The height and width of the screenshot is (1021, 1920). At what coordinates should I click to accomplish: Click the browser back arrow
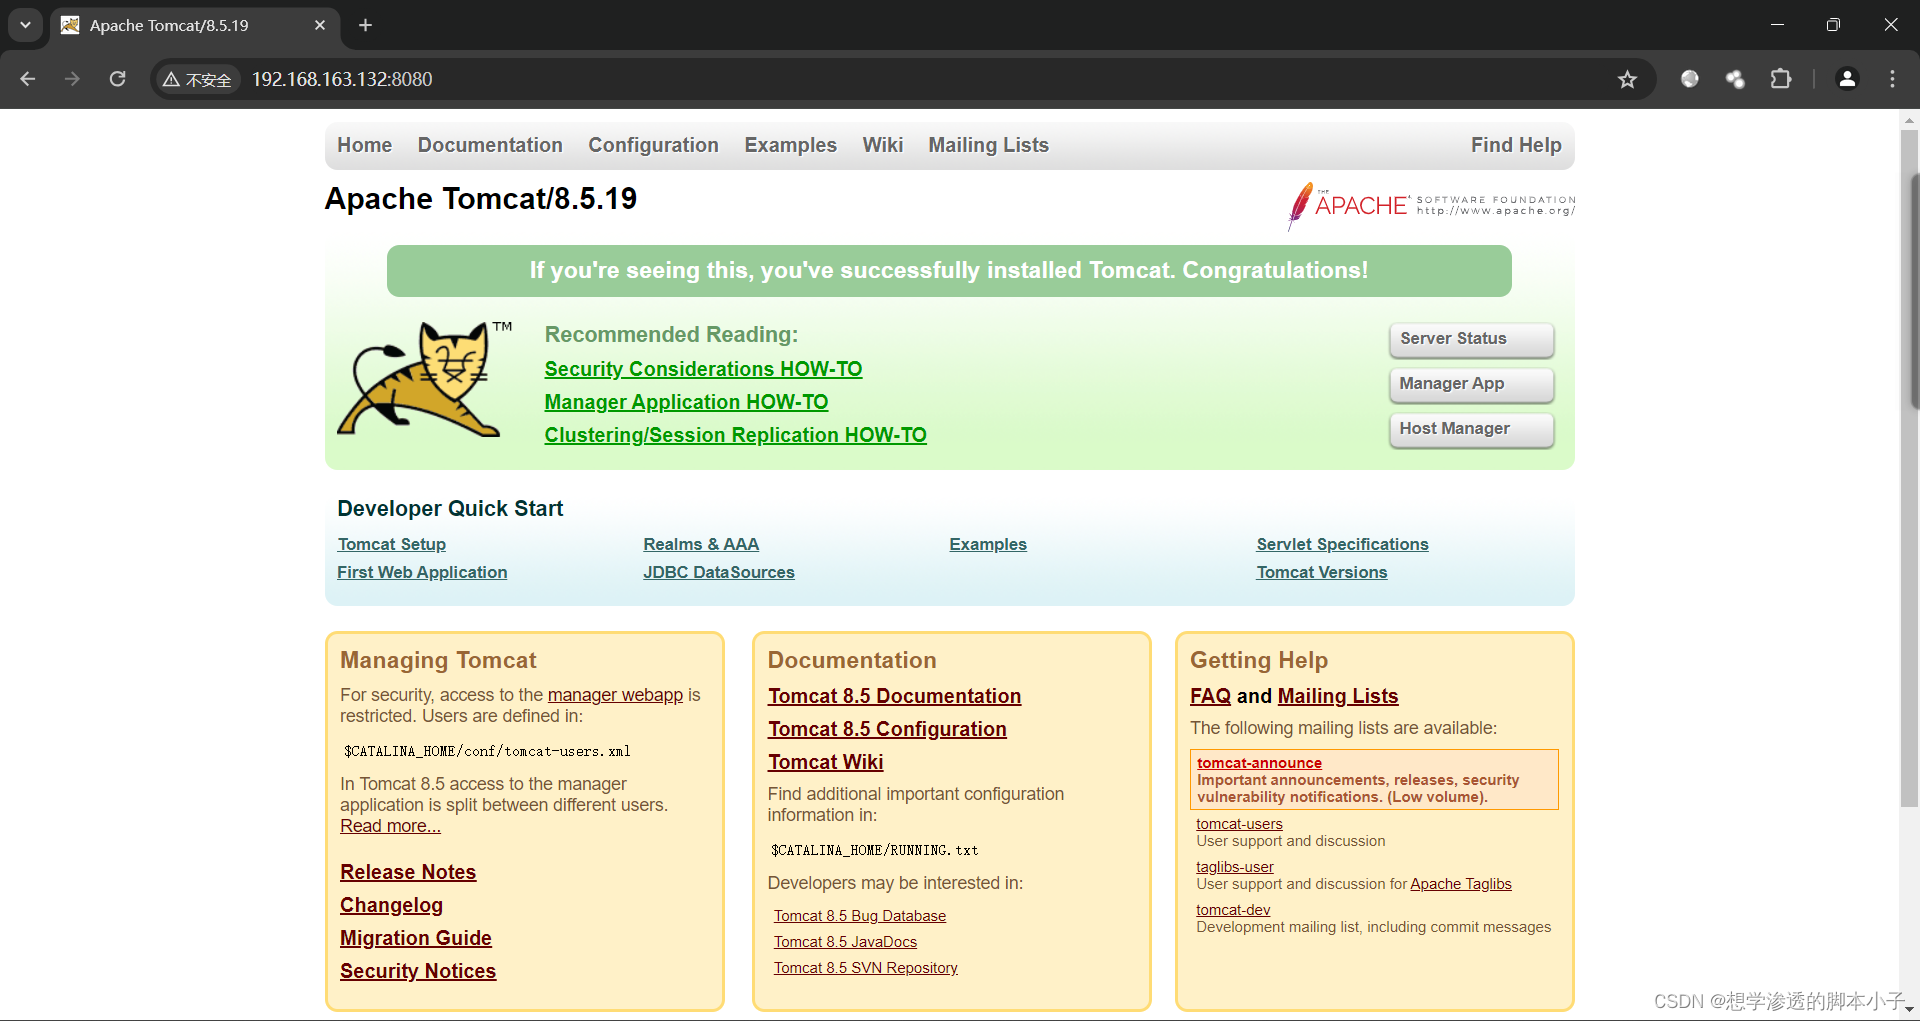[x=28, y=79]
